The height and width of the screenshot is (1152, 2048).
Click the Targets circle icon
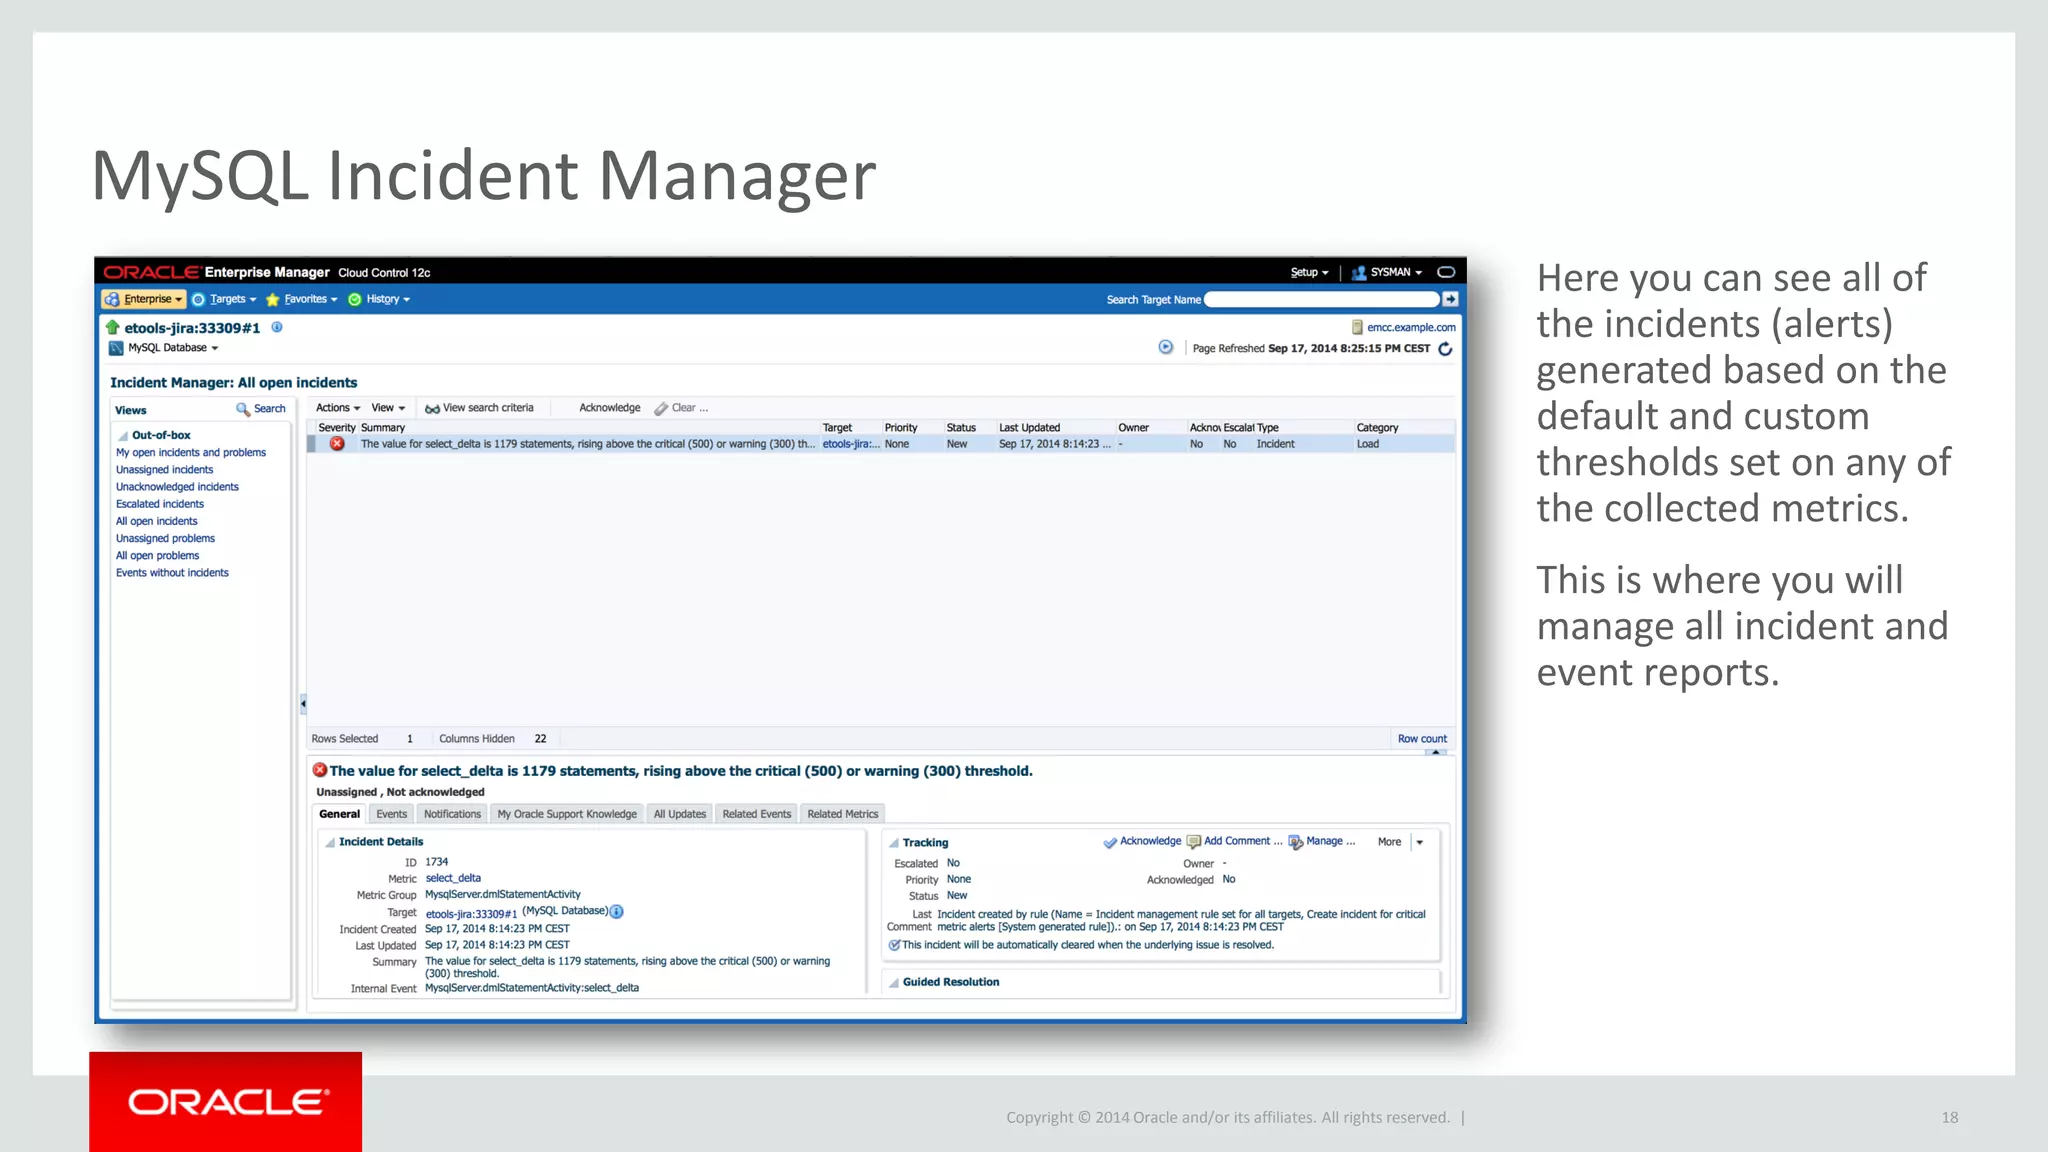coord(198,299)
